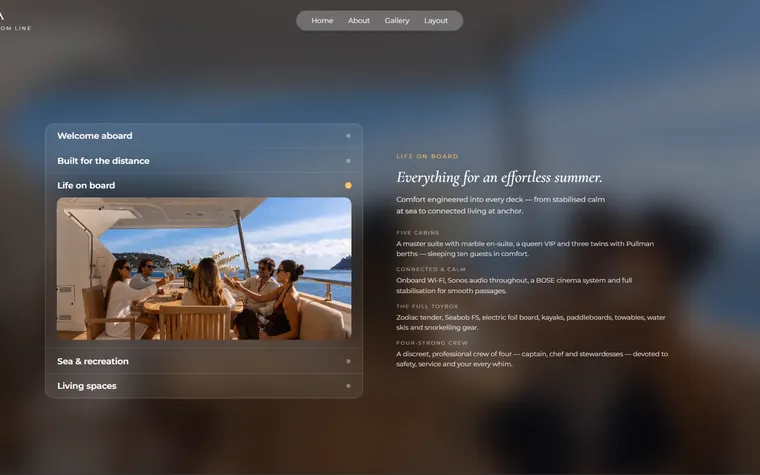Screen dimensions: 760x475
Task: Click the dot indicator beside Welcome aboard
Action: click(x=348, y=136)
